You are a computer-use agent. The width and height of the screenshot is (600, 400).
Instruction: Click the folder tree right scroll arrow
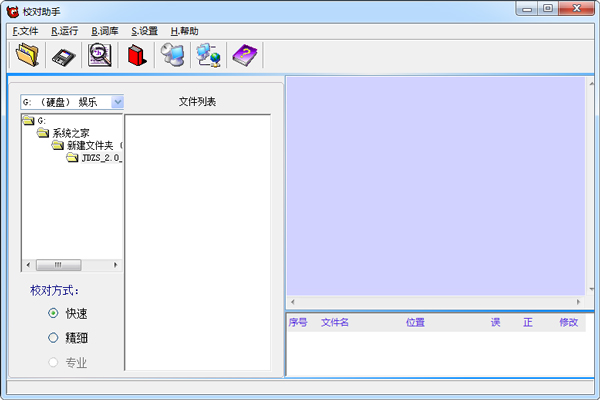coord(116,265)
